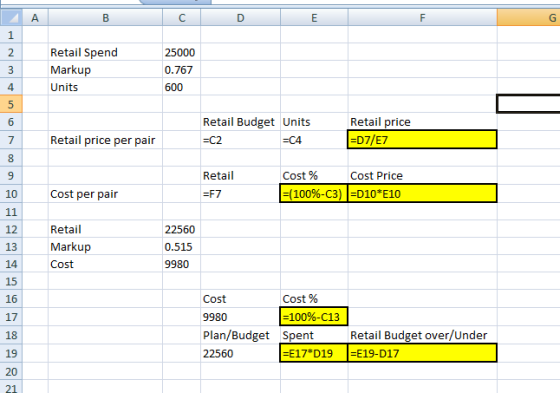
Task: Click cell with value 600
Action: pos(182,87)
